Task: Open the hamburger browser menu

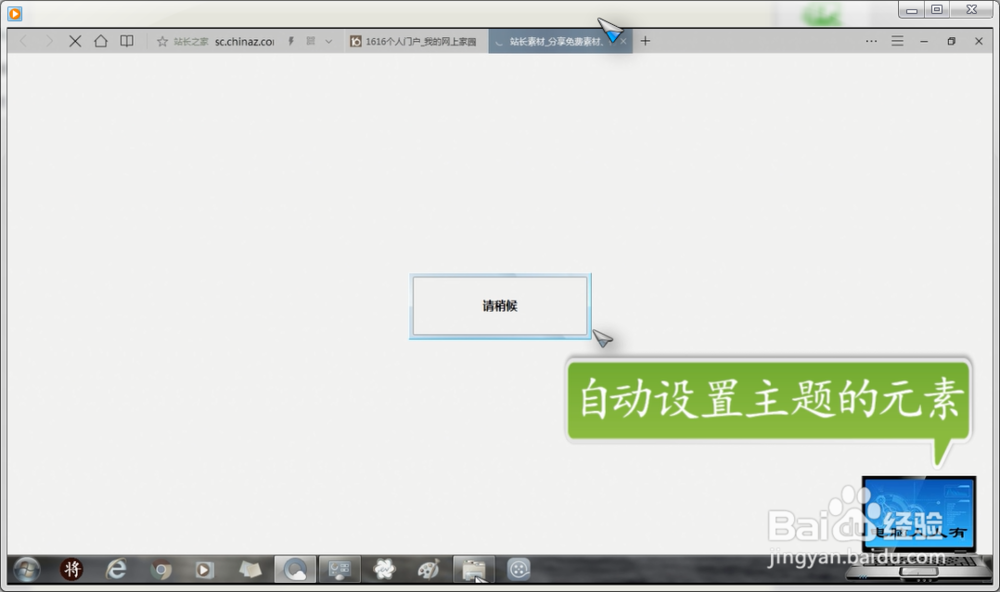Action: click(897, 41)
